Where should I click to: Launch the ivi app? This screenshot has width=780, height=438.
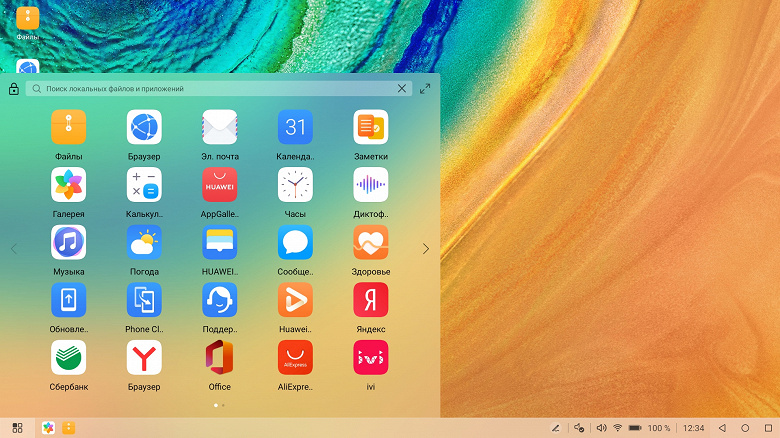tap(371, 357)
